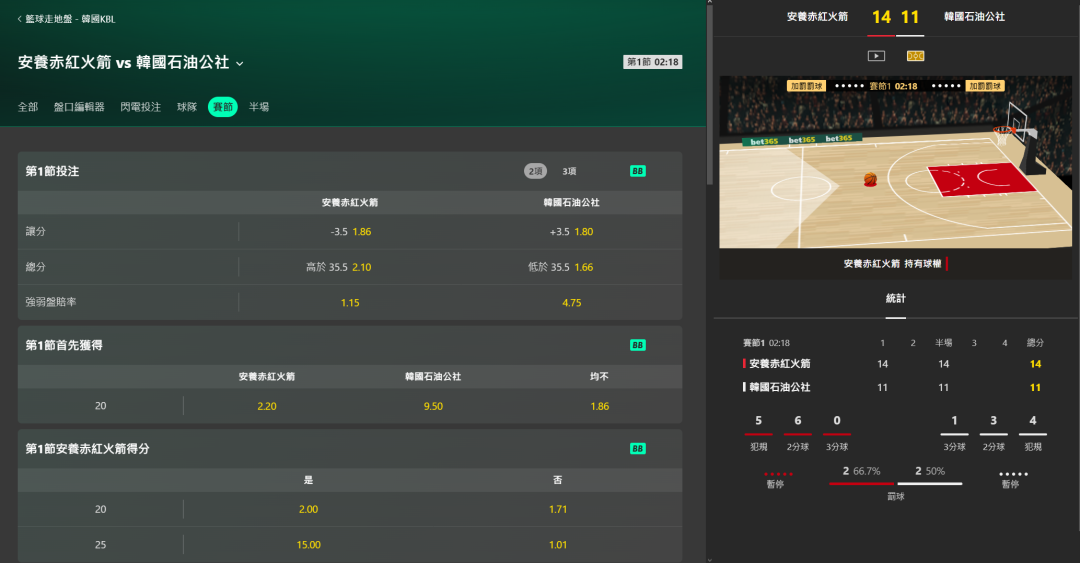The image size is (1080, 563).
Task: Select 否 for 25 points at 1.01
Action: point(558,544)
